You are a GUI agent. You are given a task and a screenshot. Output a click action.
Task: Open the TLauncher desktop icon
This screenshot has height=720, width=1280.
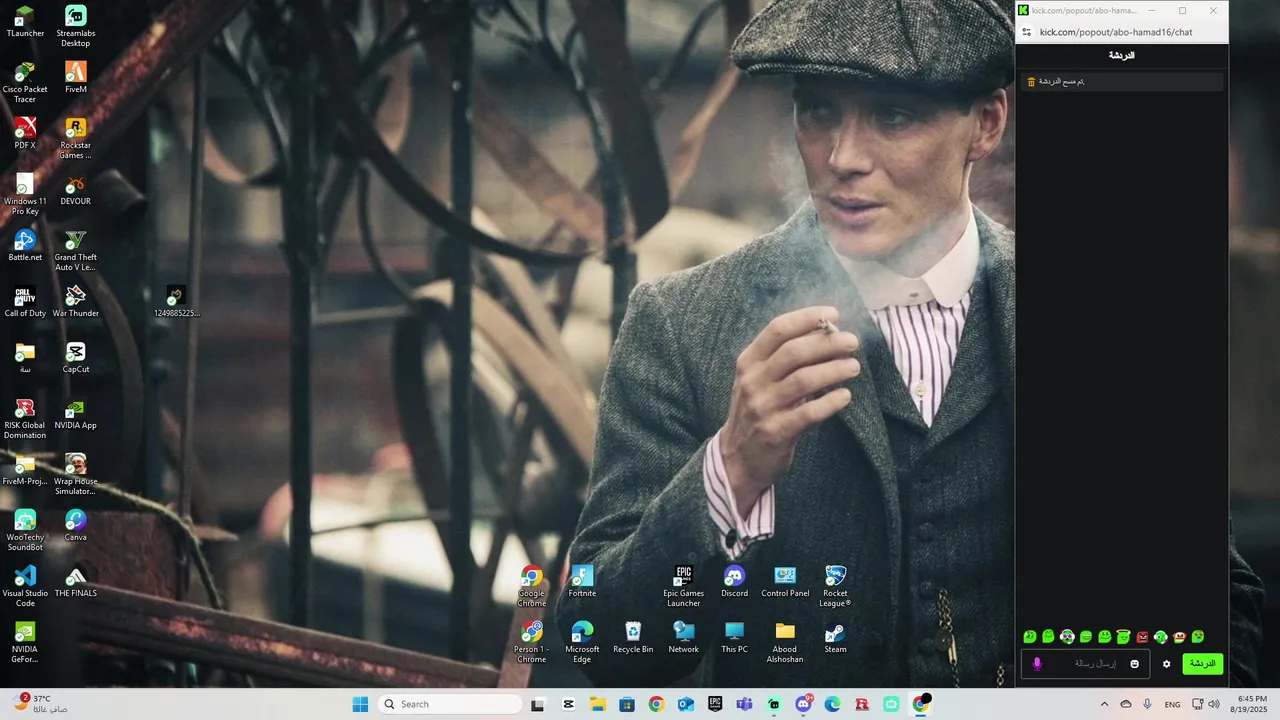(25, 22)
